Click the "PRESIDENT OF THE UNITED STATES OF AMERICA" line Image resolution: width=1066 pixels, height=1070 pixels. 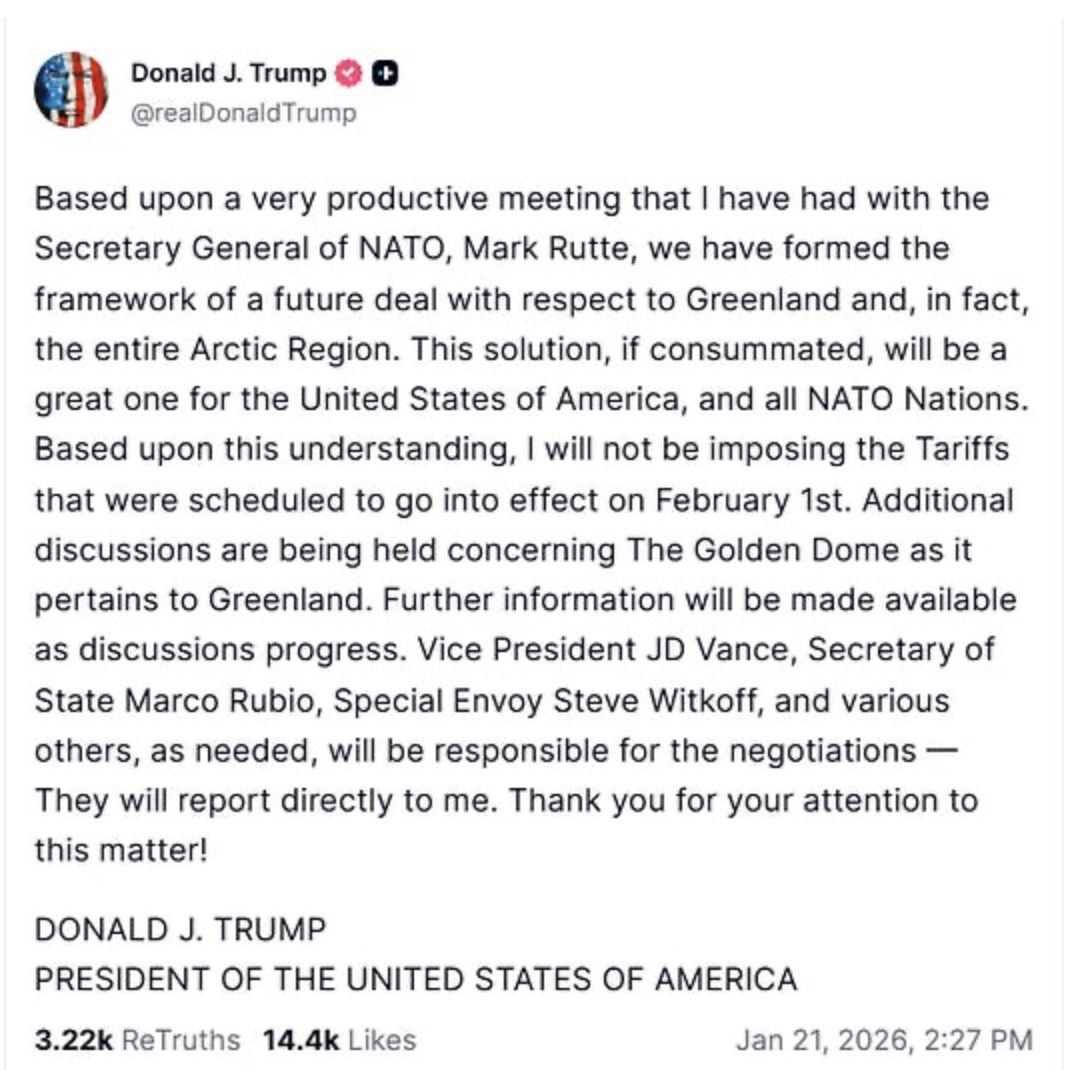pyautogui.click(x=416, y=978)
